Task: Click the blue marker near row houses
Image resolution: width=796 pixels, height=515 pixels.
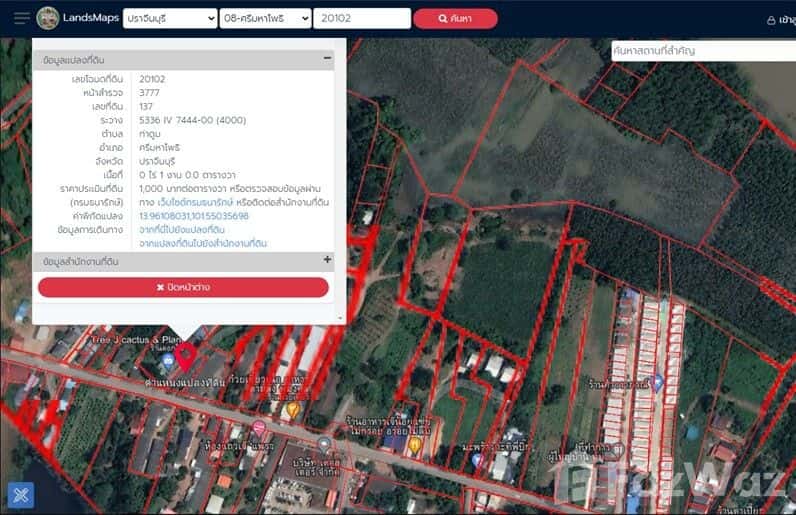Action: (x=657, y=382)
